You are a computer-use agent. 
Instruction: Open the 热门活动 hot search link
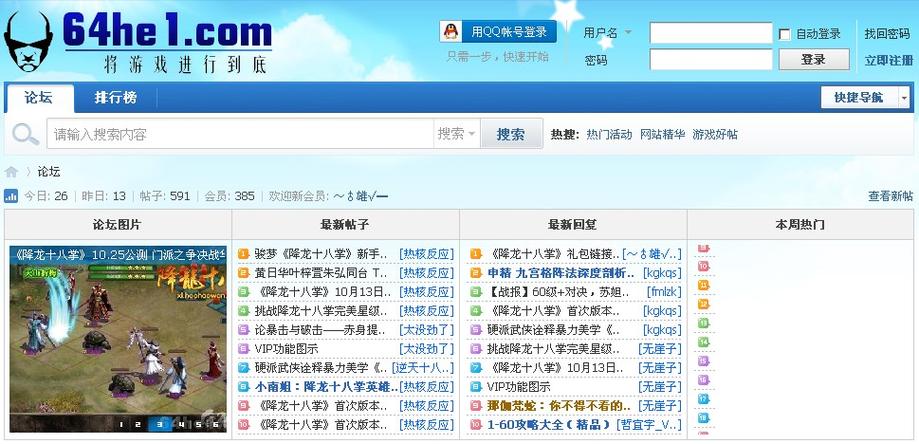pyautogui.click(x=609, y=134)
